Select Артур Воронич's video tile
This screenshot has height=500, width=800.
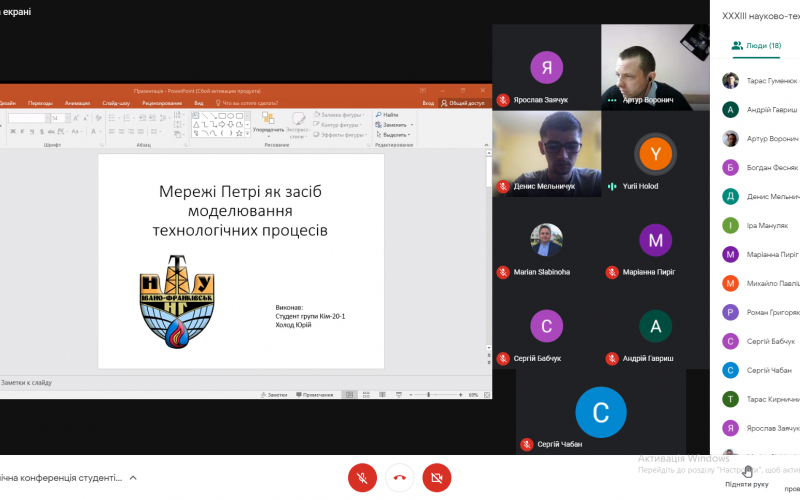[655, 67]
